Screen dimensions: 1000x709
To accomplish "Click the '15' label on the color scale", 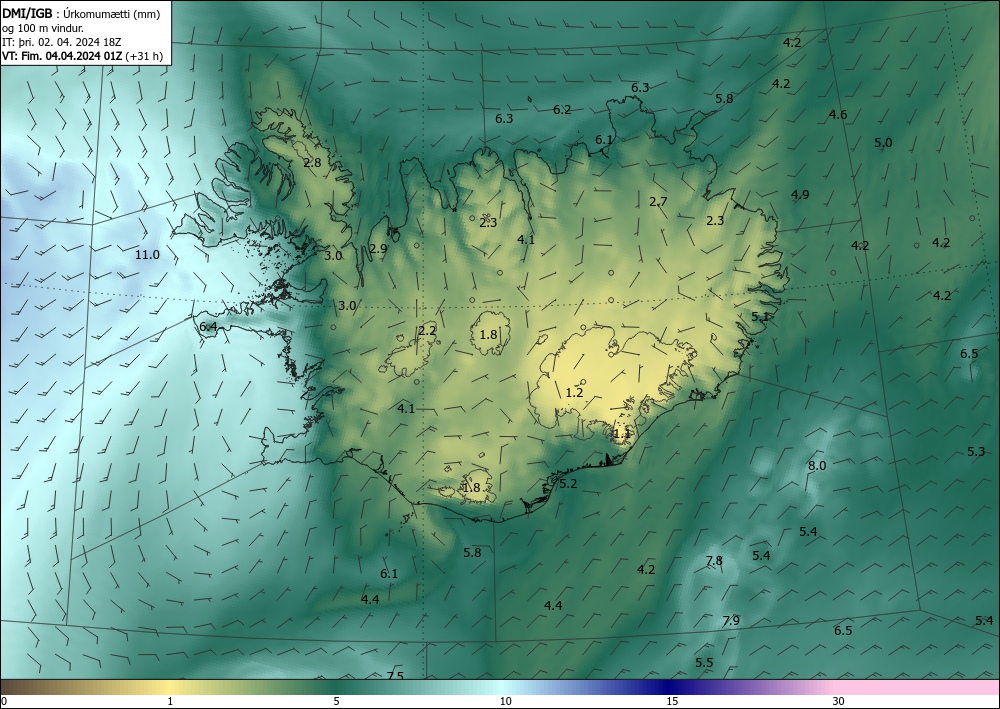I will (672, 701).
